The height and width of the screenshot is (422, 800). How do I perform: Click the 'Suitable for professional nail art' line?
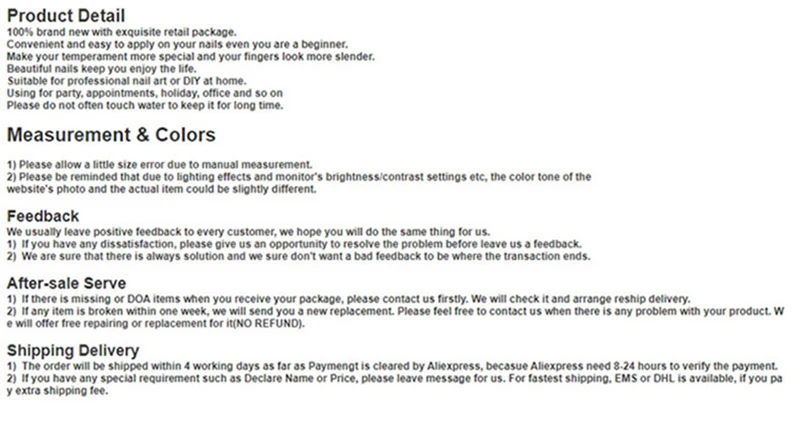click(127, 81)
